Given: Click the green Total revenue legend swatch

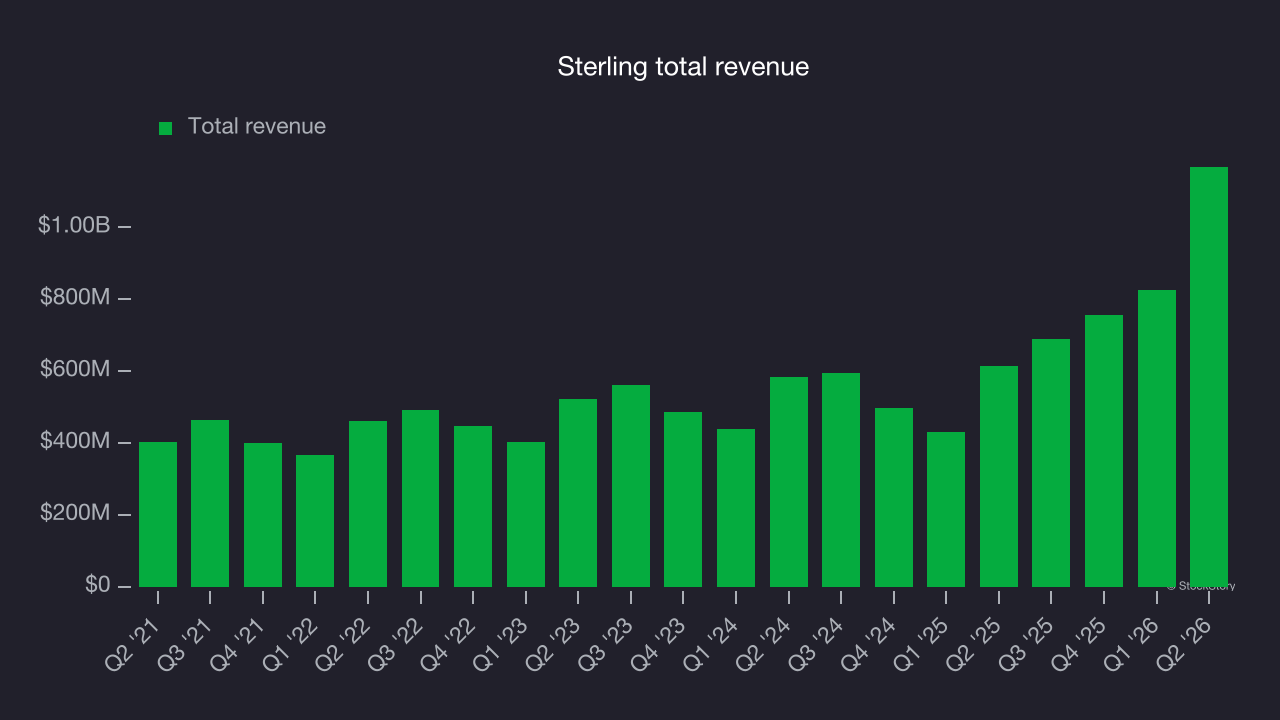Looking at the screenshot, I should pos(166,128).
